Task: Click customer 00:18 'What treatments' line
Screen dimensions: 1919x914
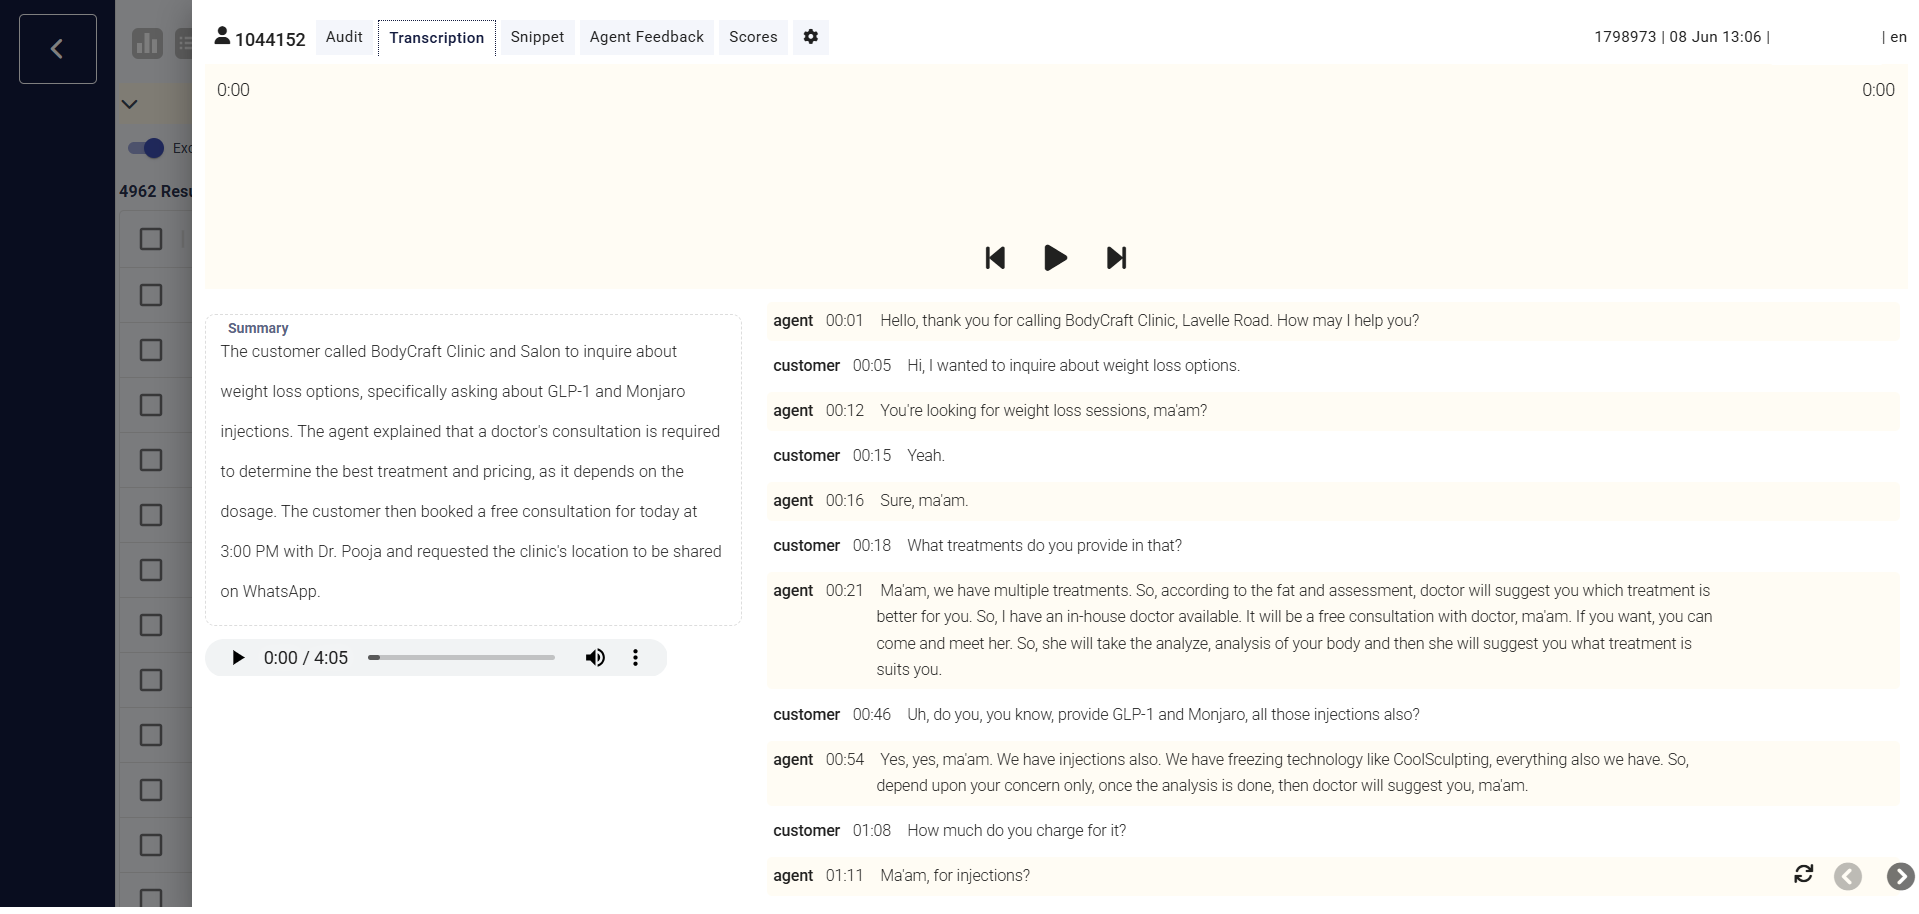Action: click(x=1332, y=546)
